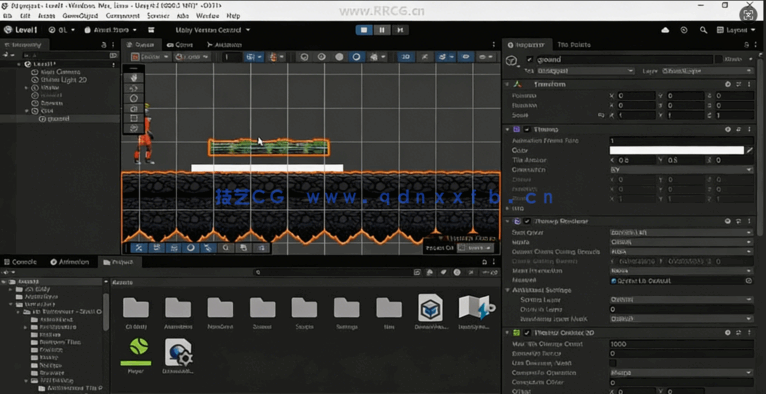This screenshot has height=394, width=766.
Task: Disable the Tilemap component checkbox
Action: tap(527, 129)
